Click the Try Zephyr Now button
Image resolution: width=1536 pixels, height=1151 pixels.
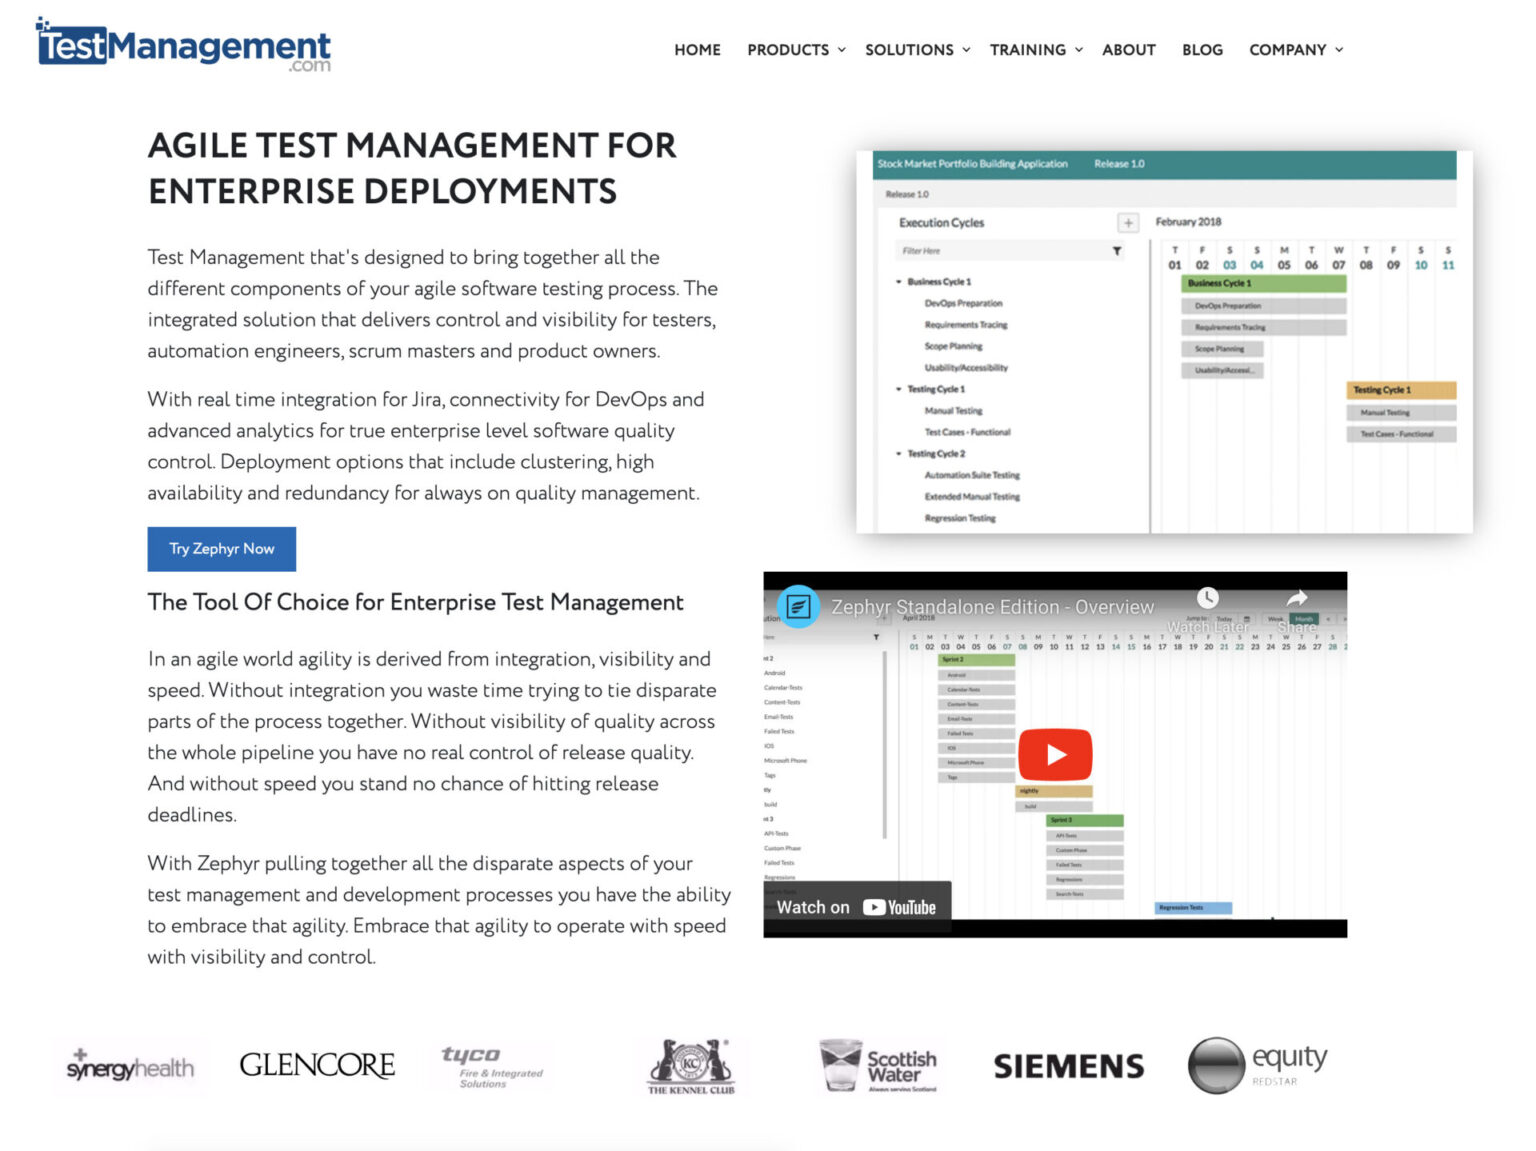coord(221,549)
